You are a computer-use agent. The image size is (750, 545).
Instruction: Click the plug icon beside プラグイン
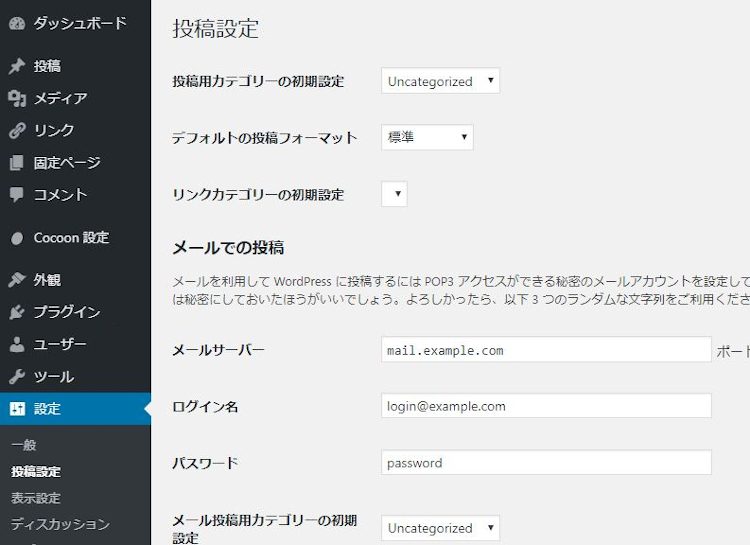pos(17,312)
